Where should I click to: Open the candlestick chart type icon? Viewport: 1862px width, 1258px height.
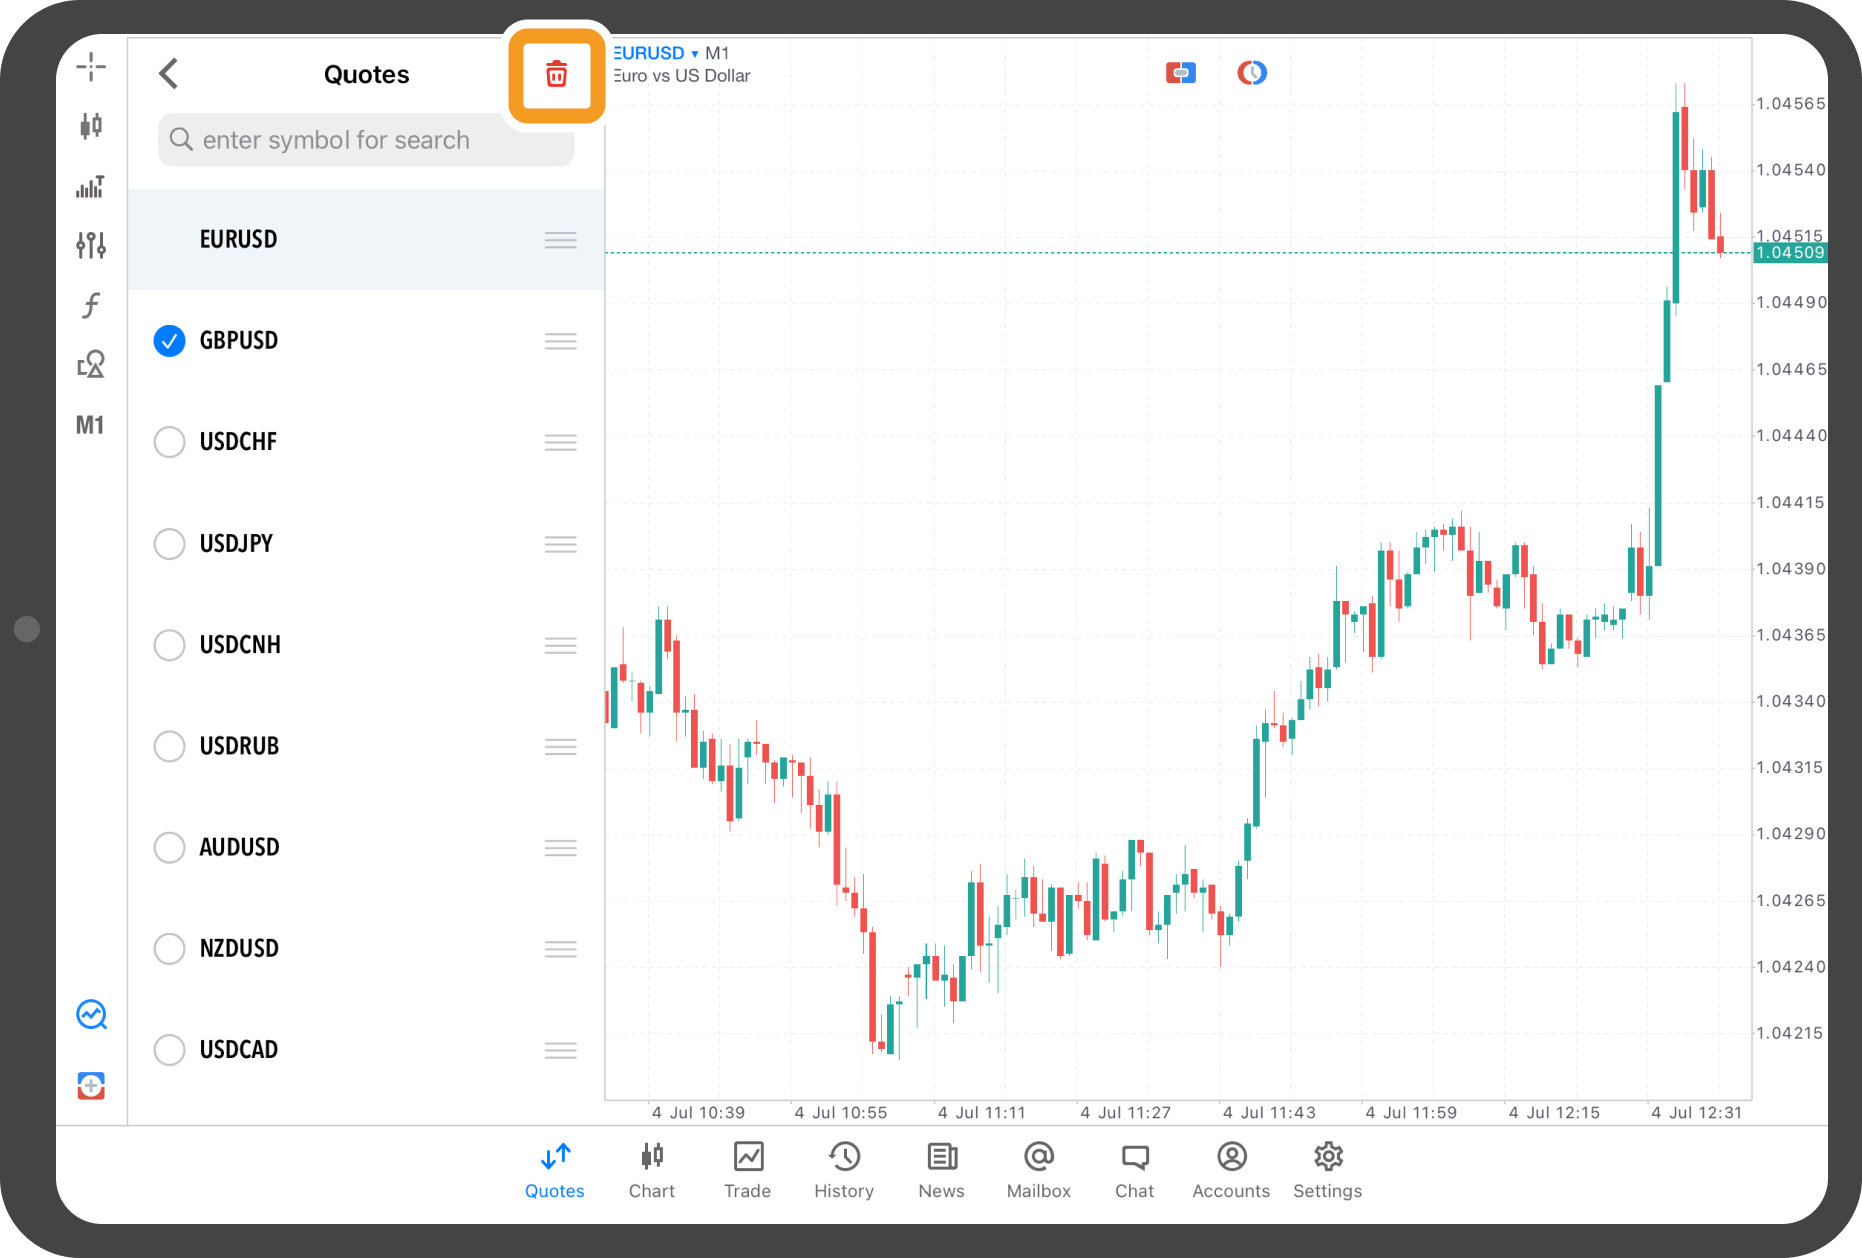(91, 126)
